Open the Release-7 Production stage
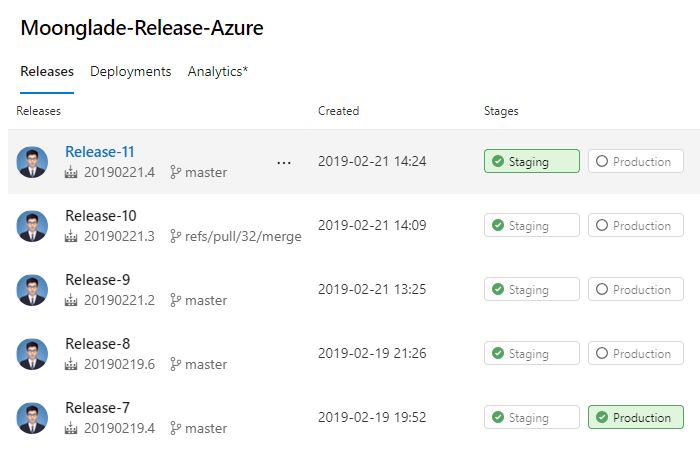This screenshot has height=463, width=700. click(x=636, y=417)
